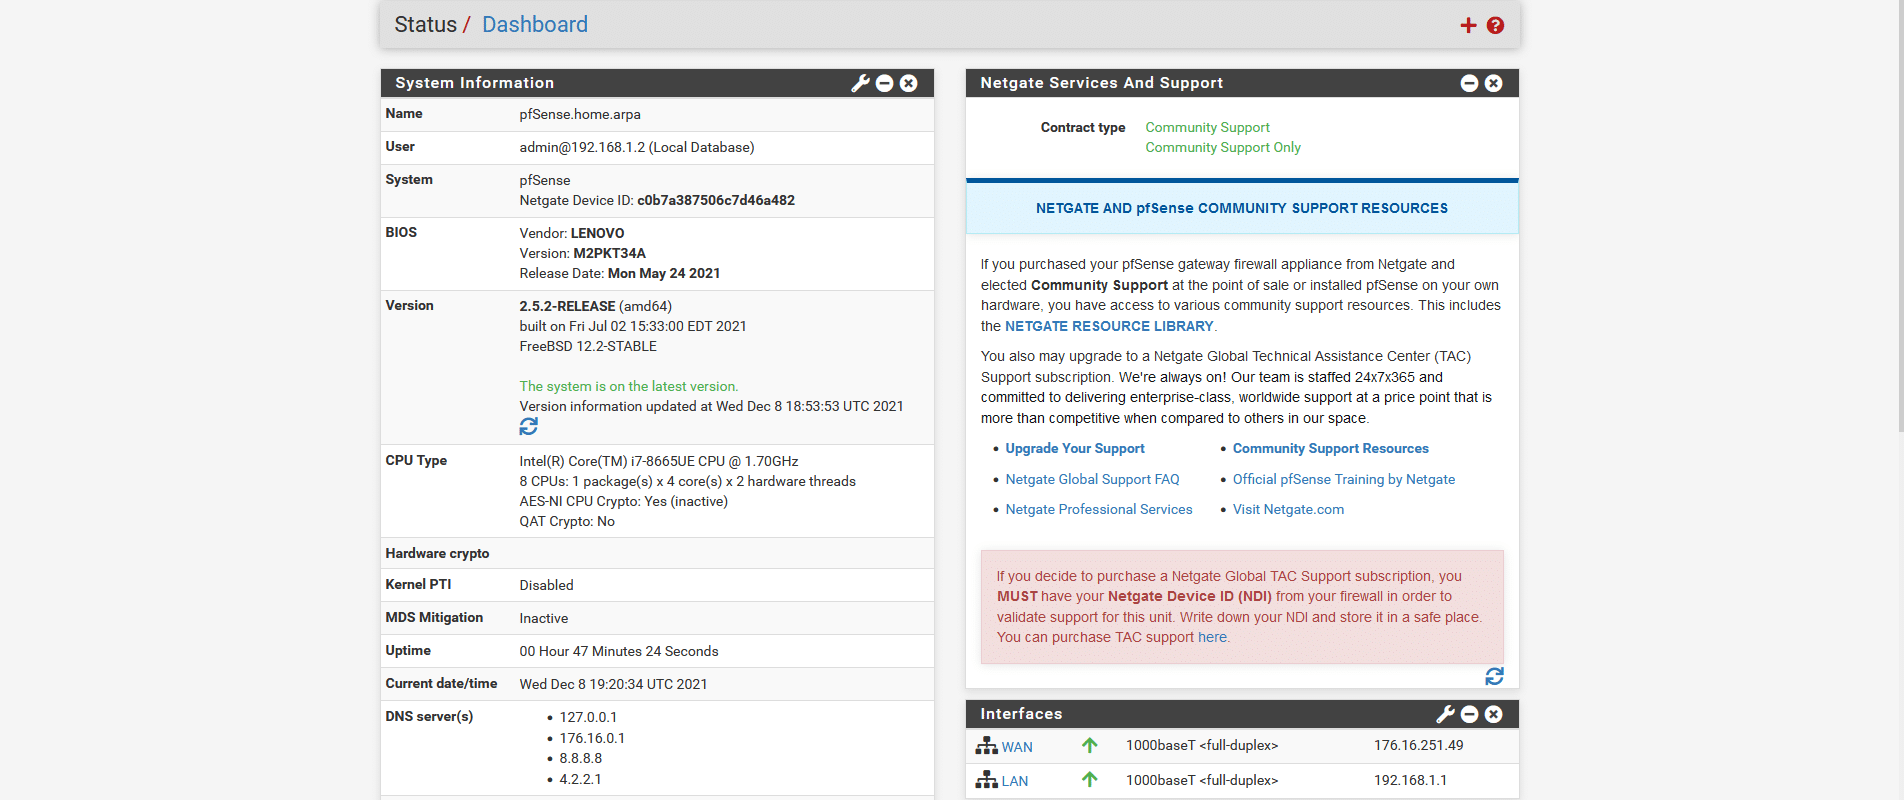Image resolution: width=1904 pixels, height=800 pixels.
Task: Click DNS server entry 4.2.2.1
Action: coord(581,779)
